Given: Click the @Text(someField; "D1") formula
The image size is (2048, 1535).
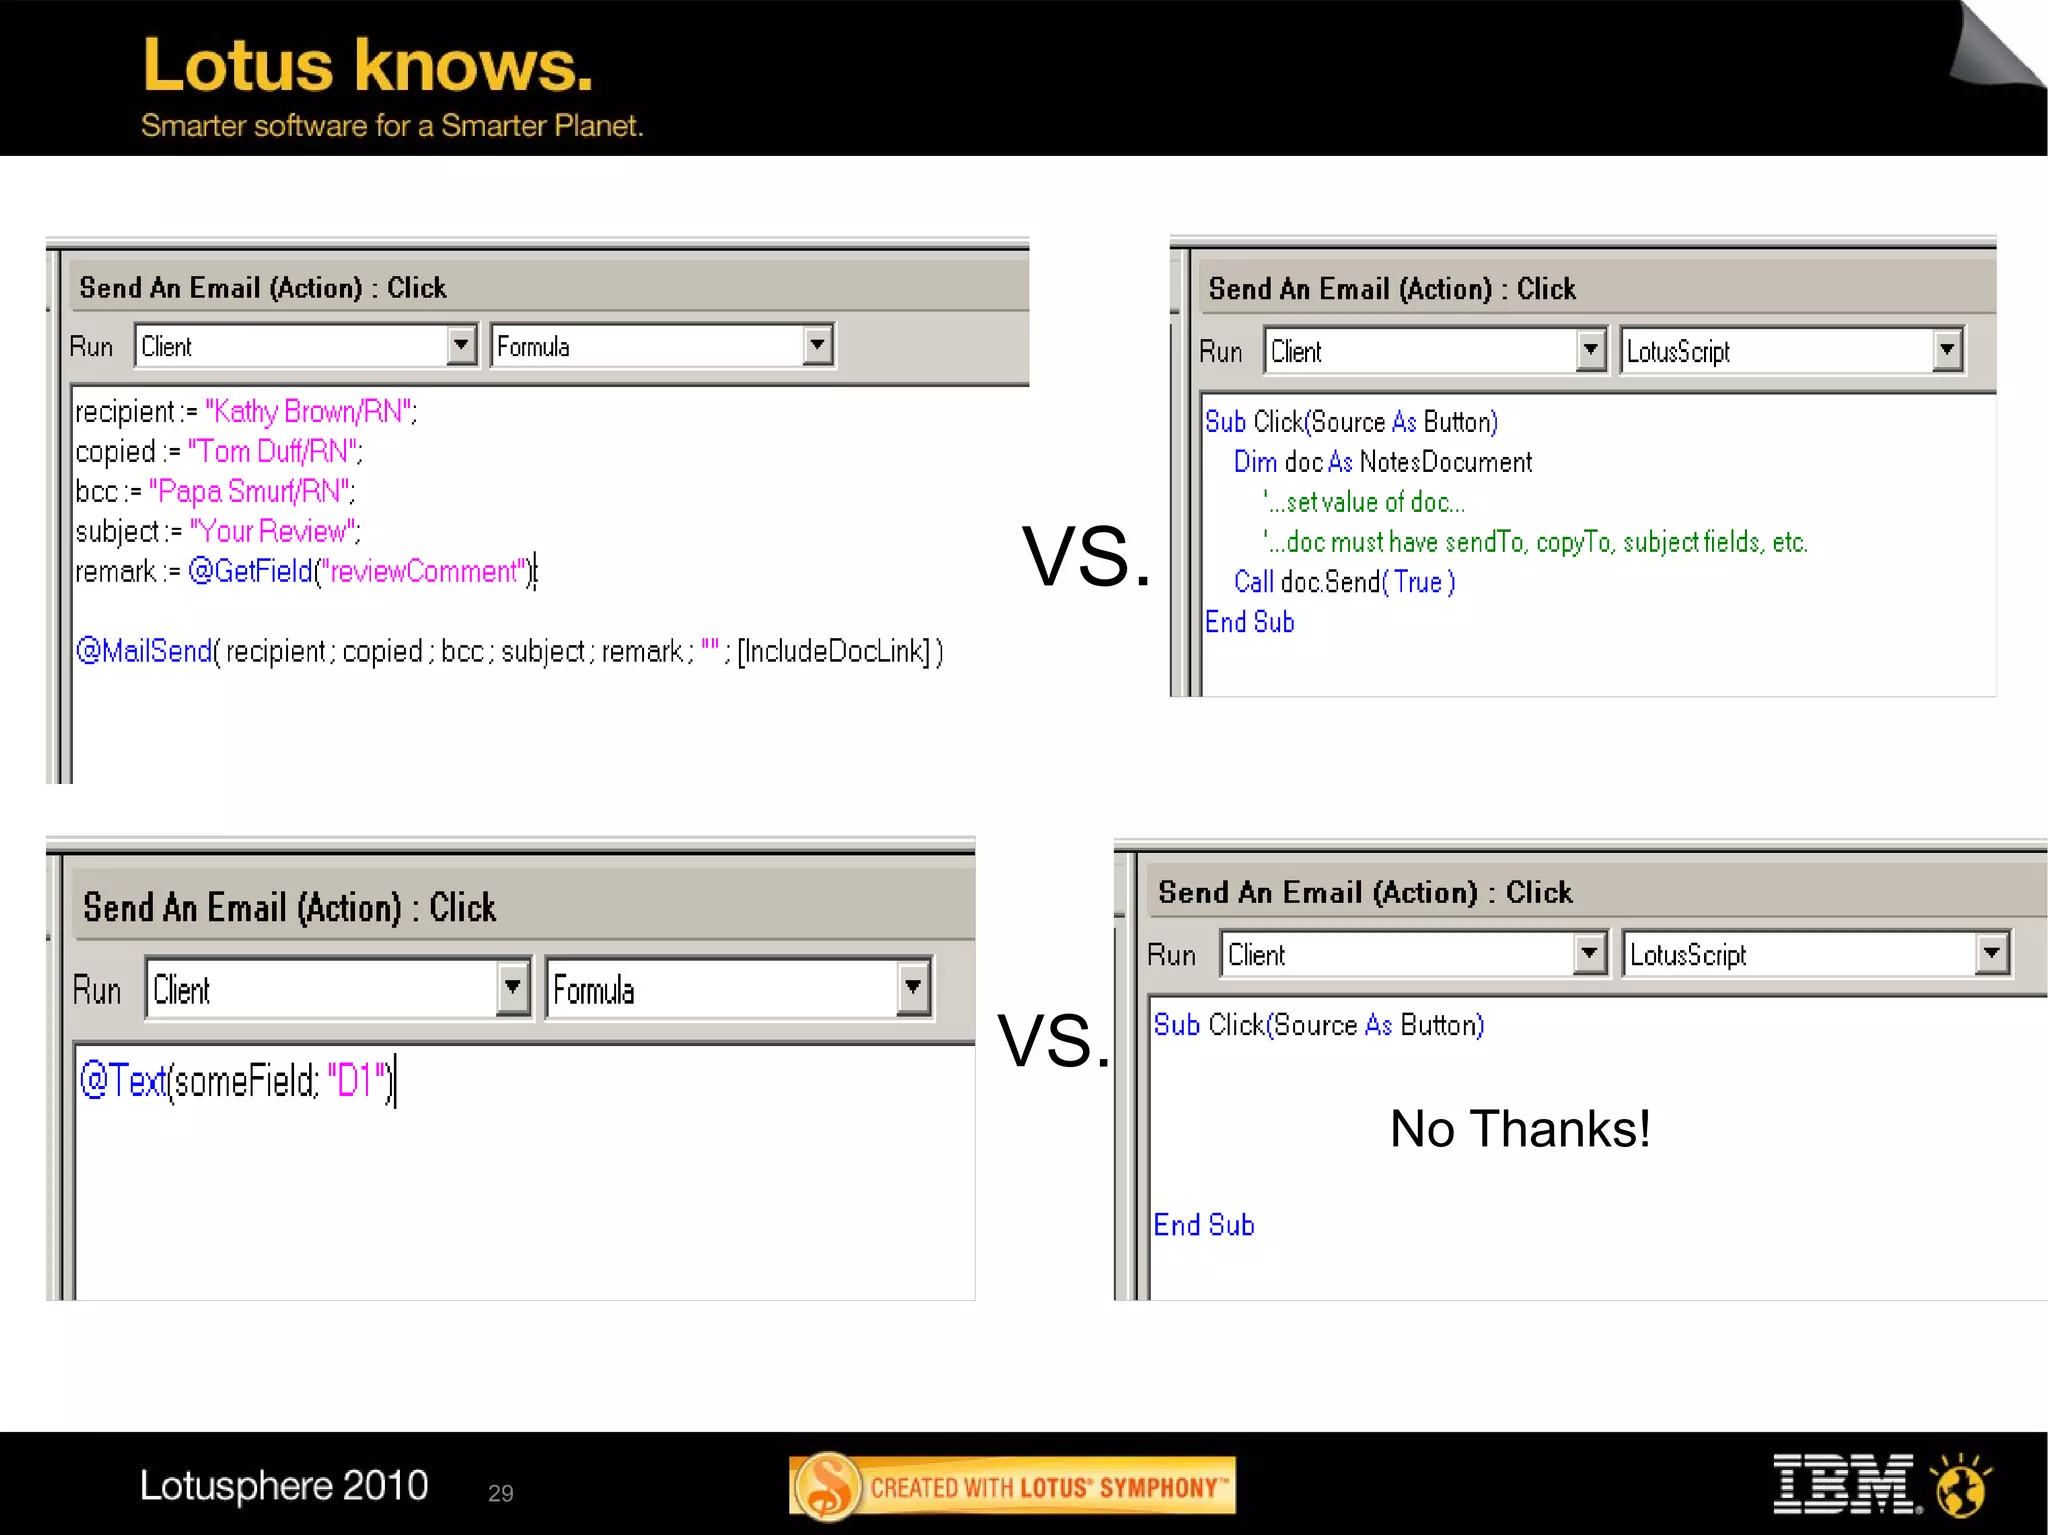Looking at the screenshot, I should point(238,1080).
